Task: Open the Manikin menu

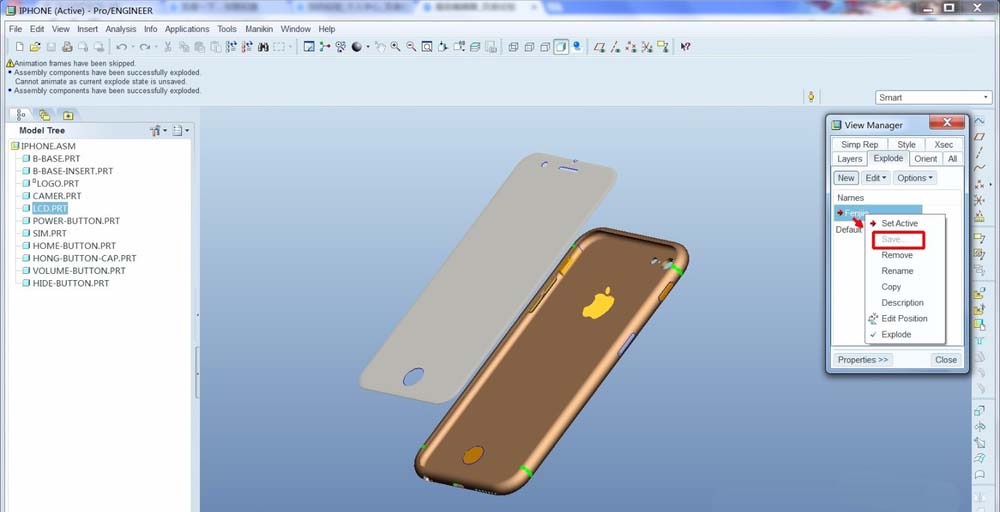Action: pos(259,29)
